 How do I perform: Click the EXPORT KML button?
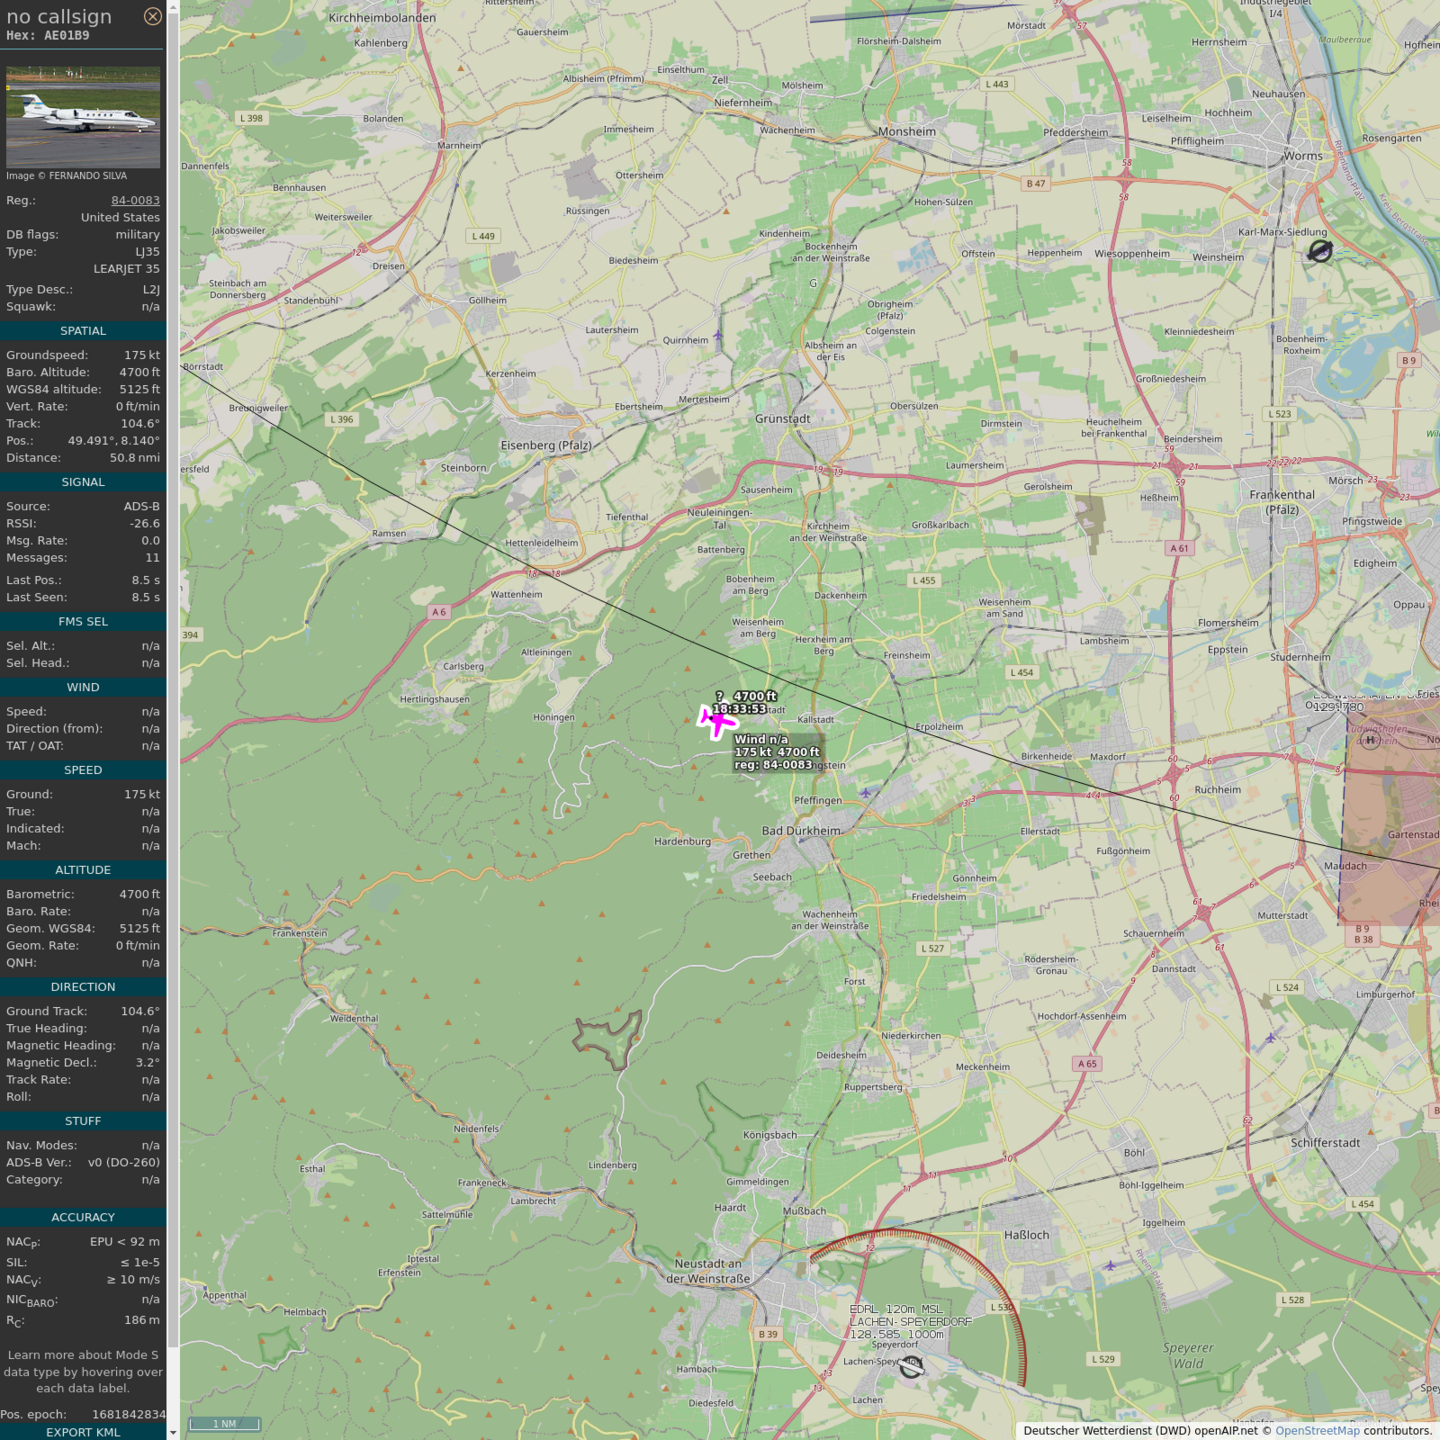pos(83,1432)
